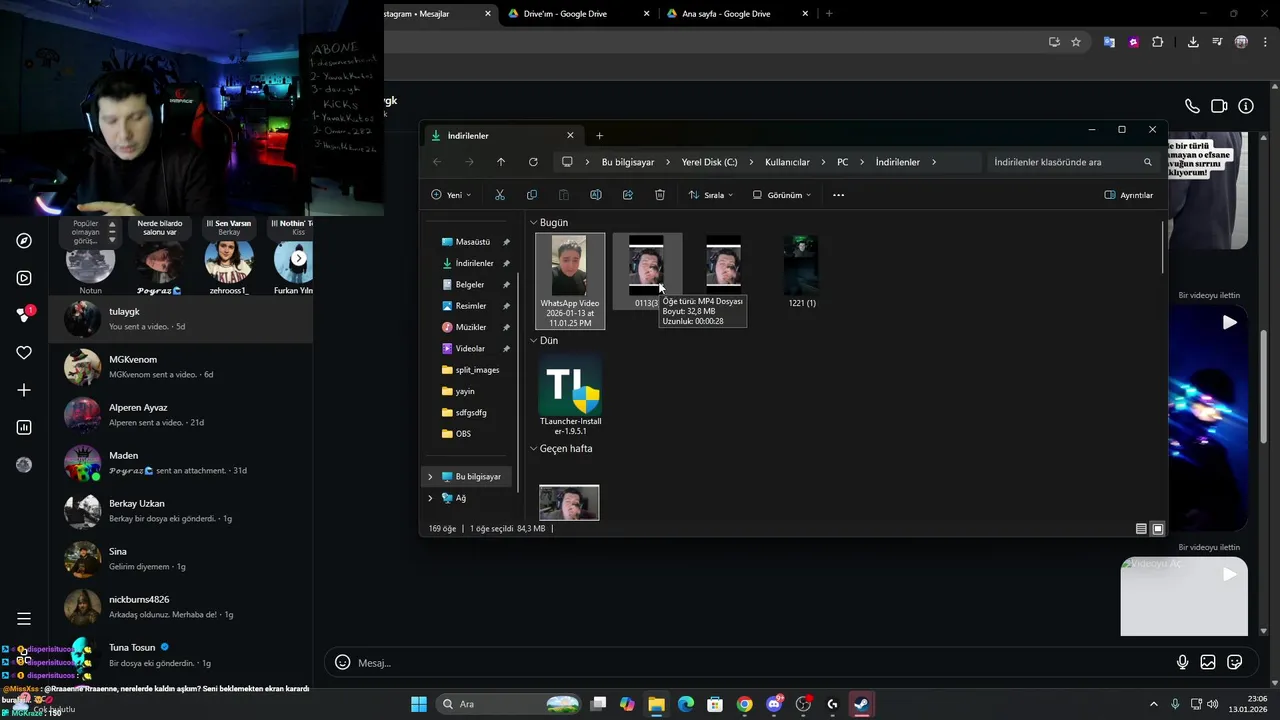1280x720 pixels.
Task: Open the Sırala sort dropdown
Action: (x=711, y=195)
